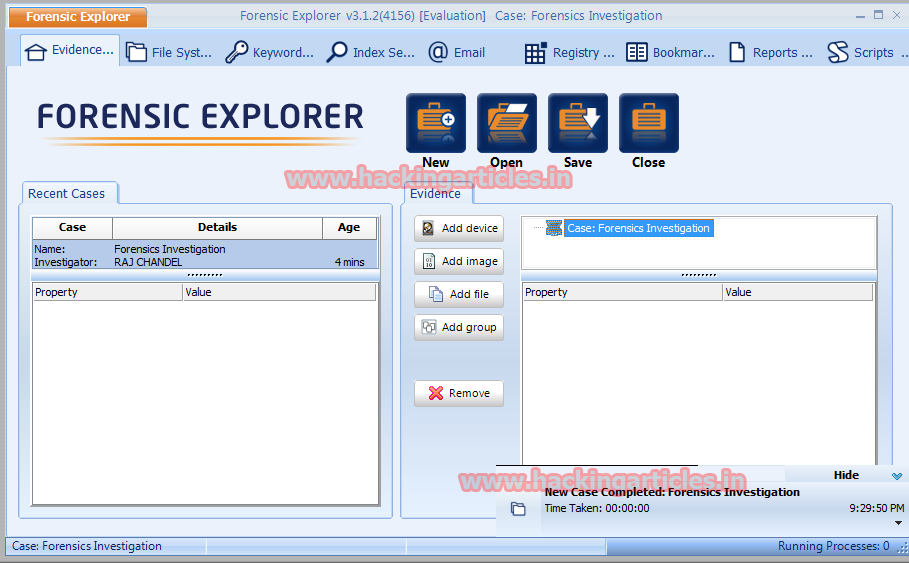Click the Remove evidence button
This screenshot has width=909, height=563.
[459, 393]
